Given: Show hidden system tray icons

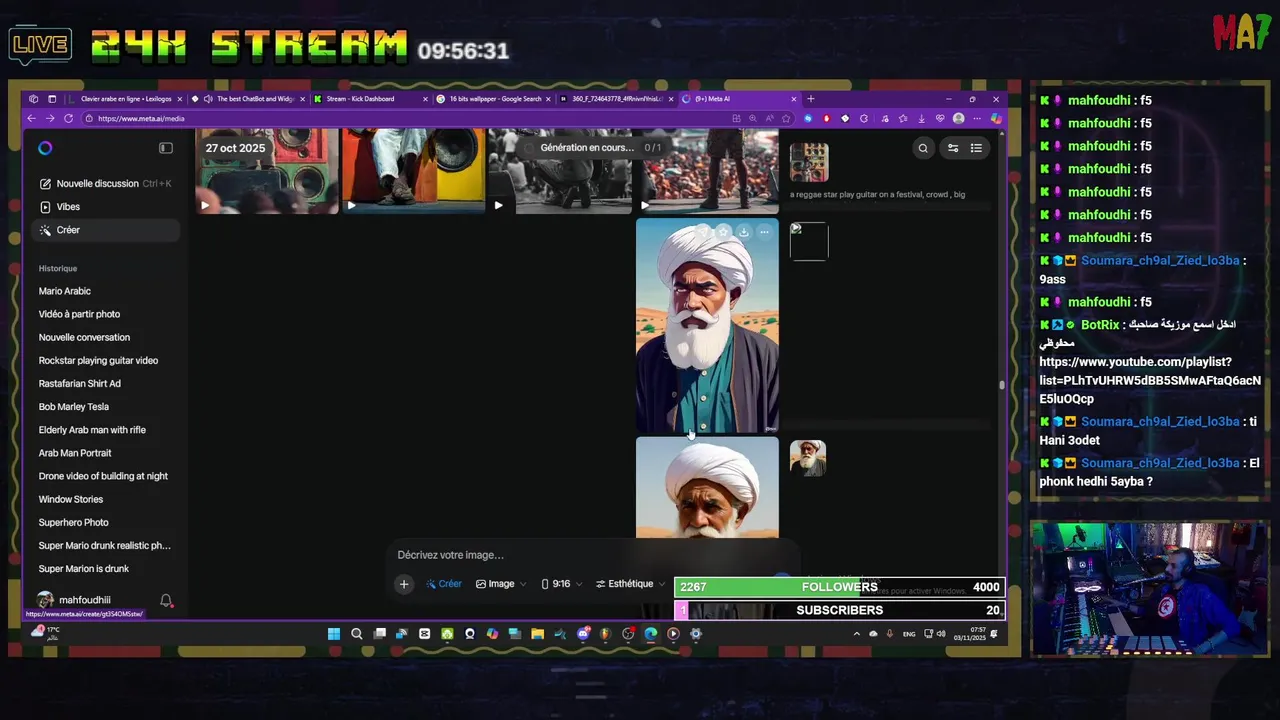Looking at the screenshot, I should (856, 634).
